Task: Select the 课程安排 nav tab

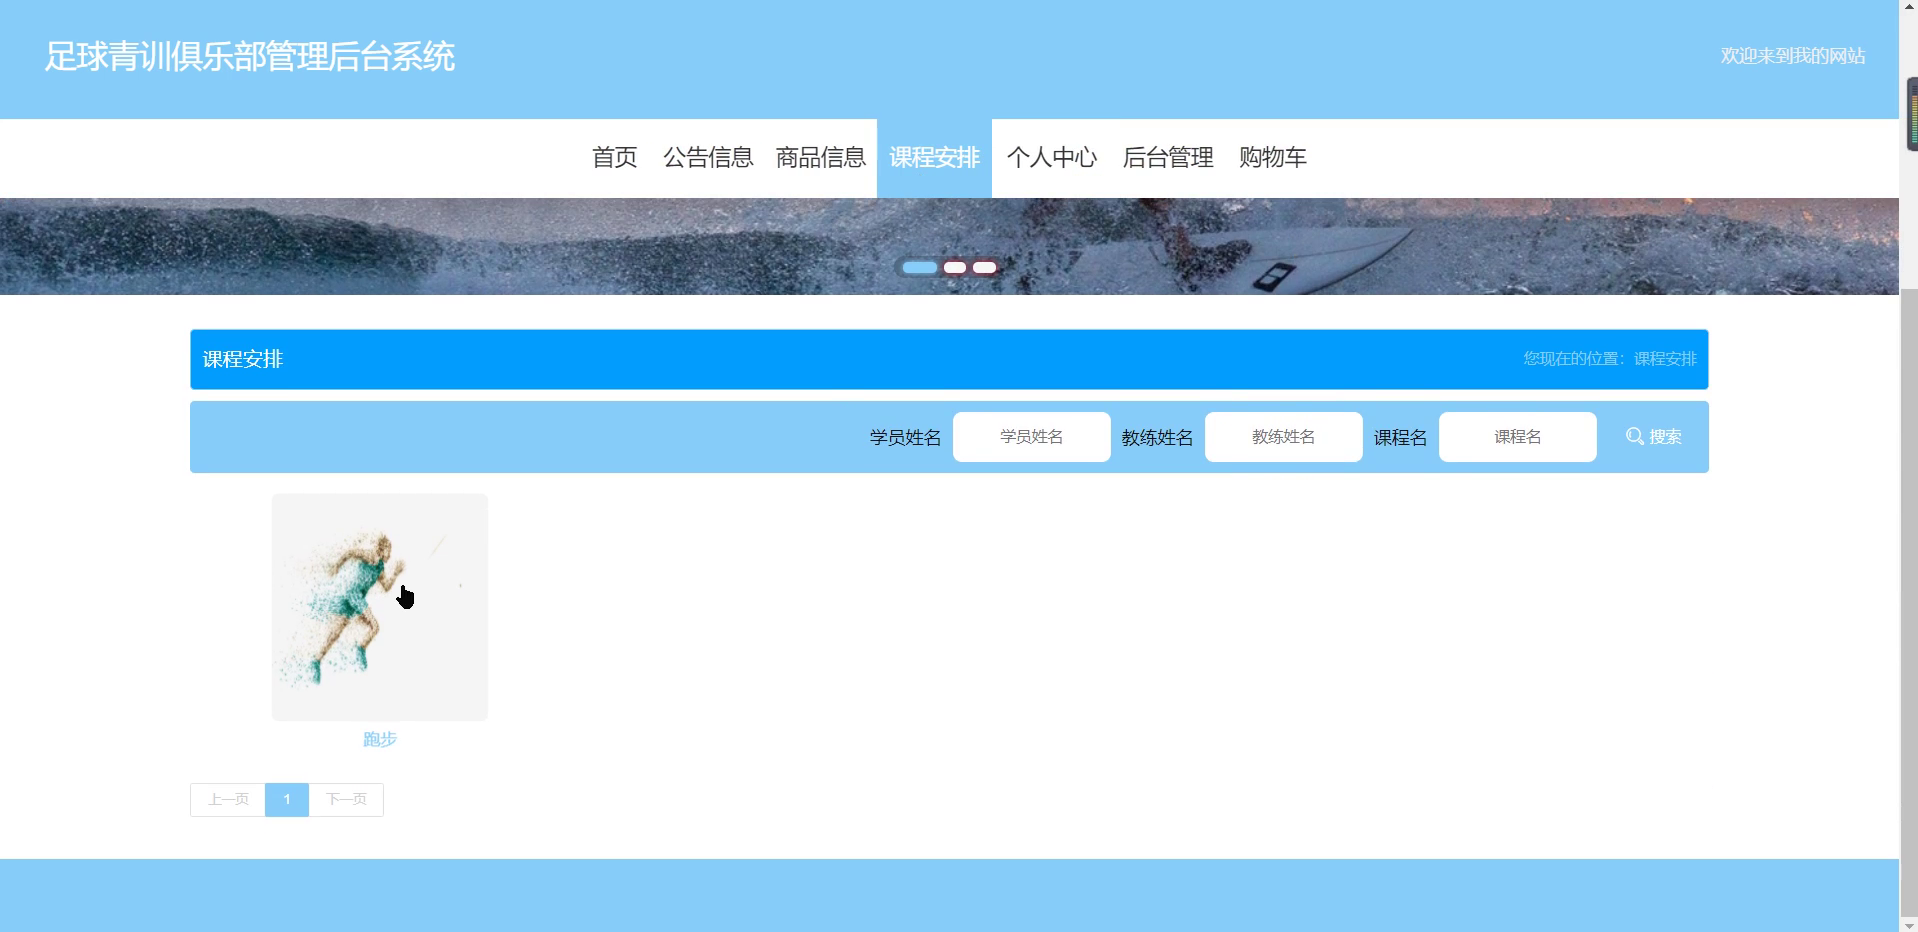Action: [x=934, y=158]
